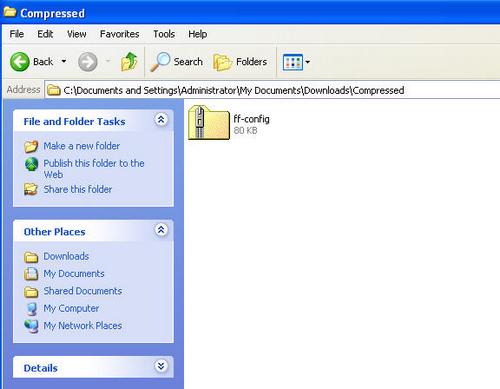
Task: Click the Publish to Web globe icon
Action: (x=31, y=164)
